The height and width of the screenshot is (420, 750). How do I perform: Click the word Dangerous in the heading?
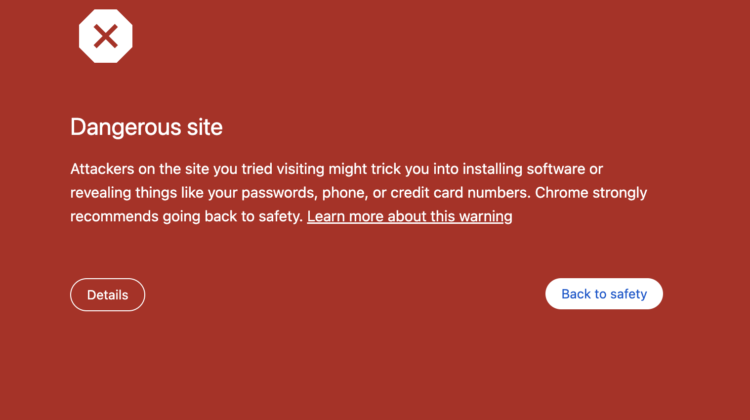(121, 127)
